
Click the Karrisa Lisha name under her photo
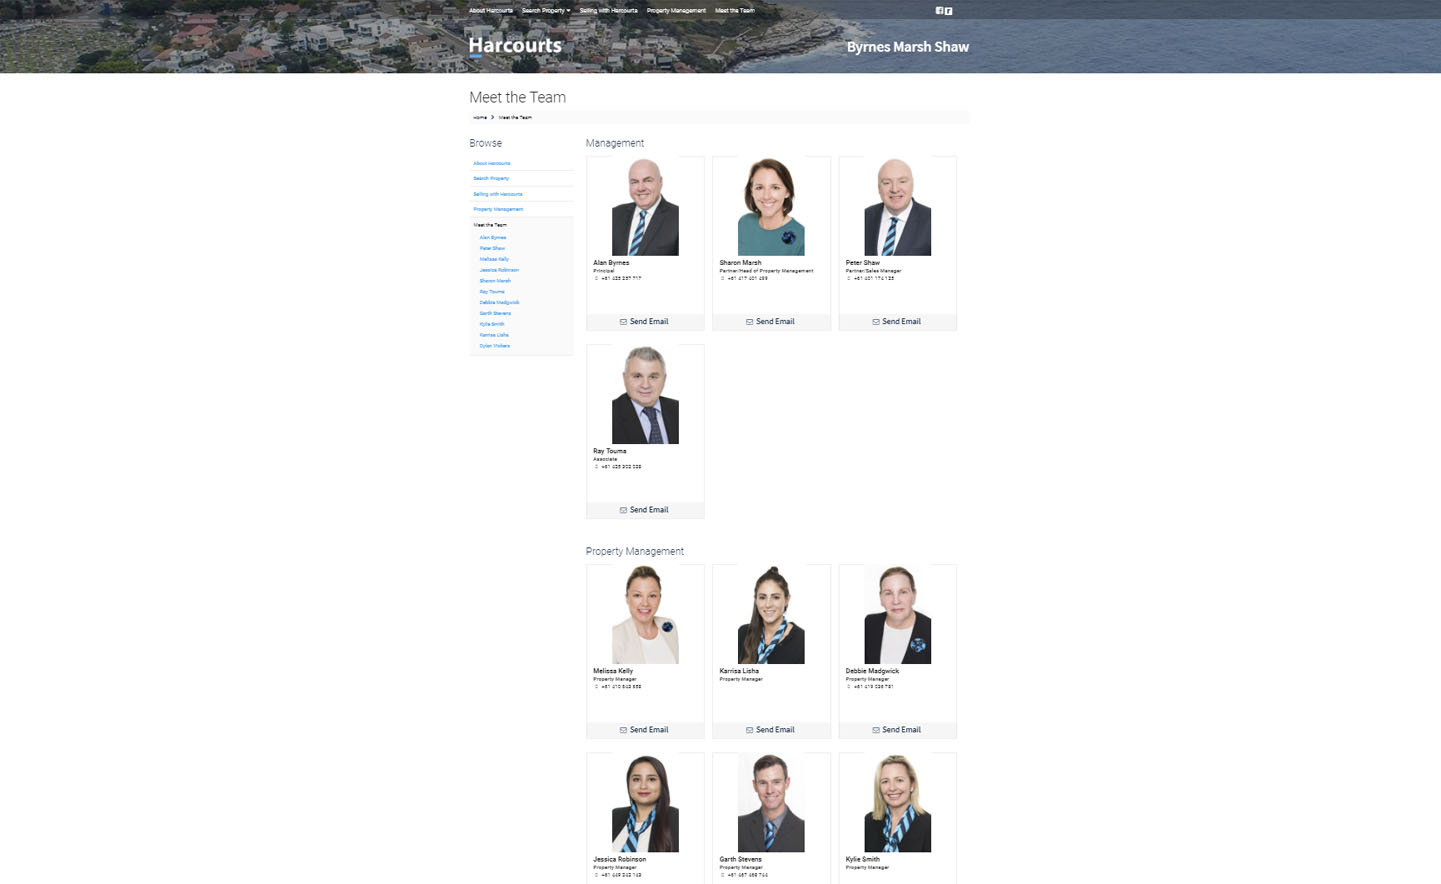(x=739, y=671)
